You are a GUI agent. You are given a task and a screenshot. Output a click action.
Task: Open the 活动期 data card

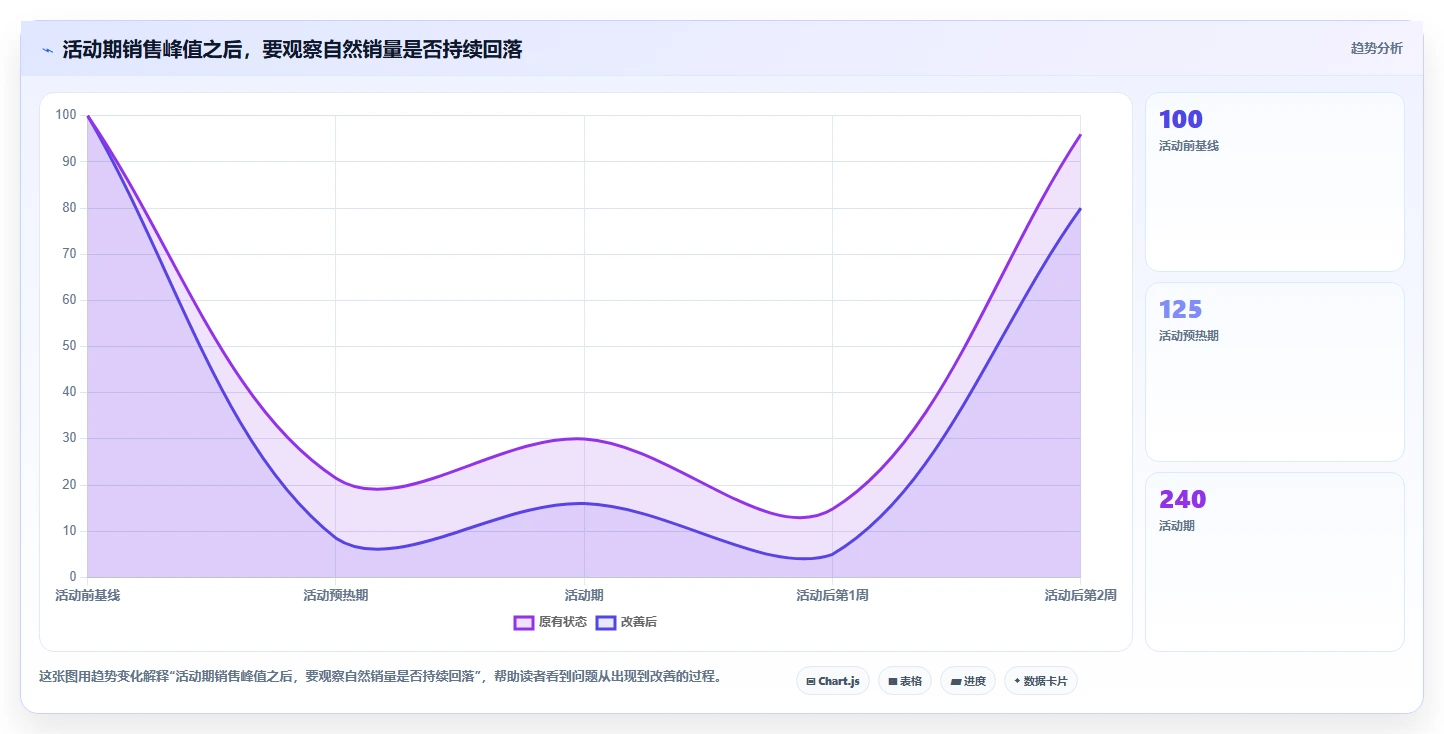coord(1275,562)
